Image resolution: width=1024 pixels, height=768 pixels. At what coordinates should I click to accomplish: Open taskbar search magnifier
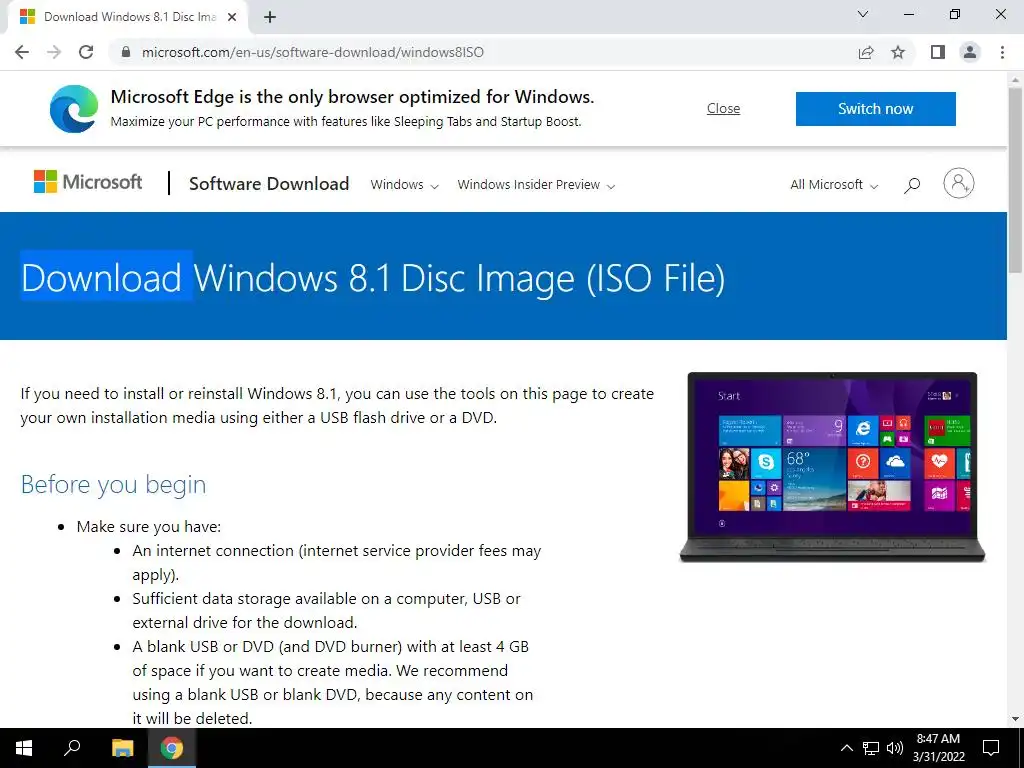(72, 748)
